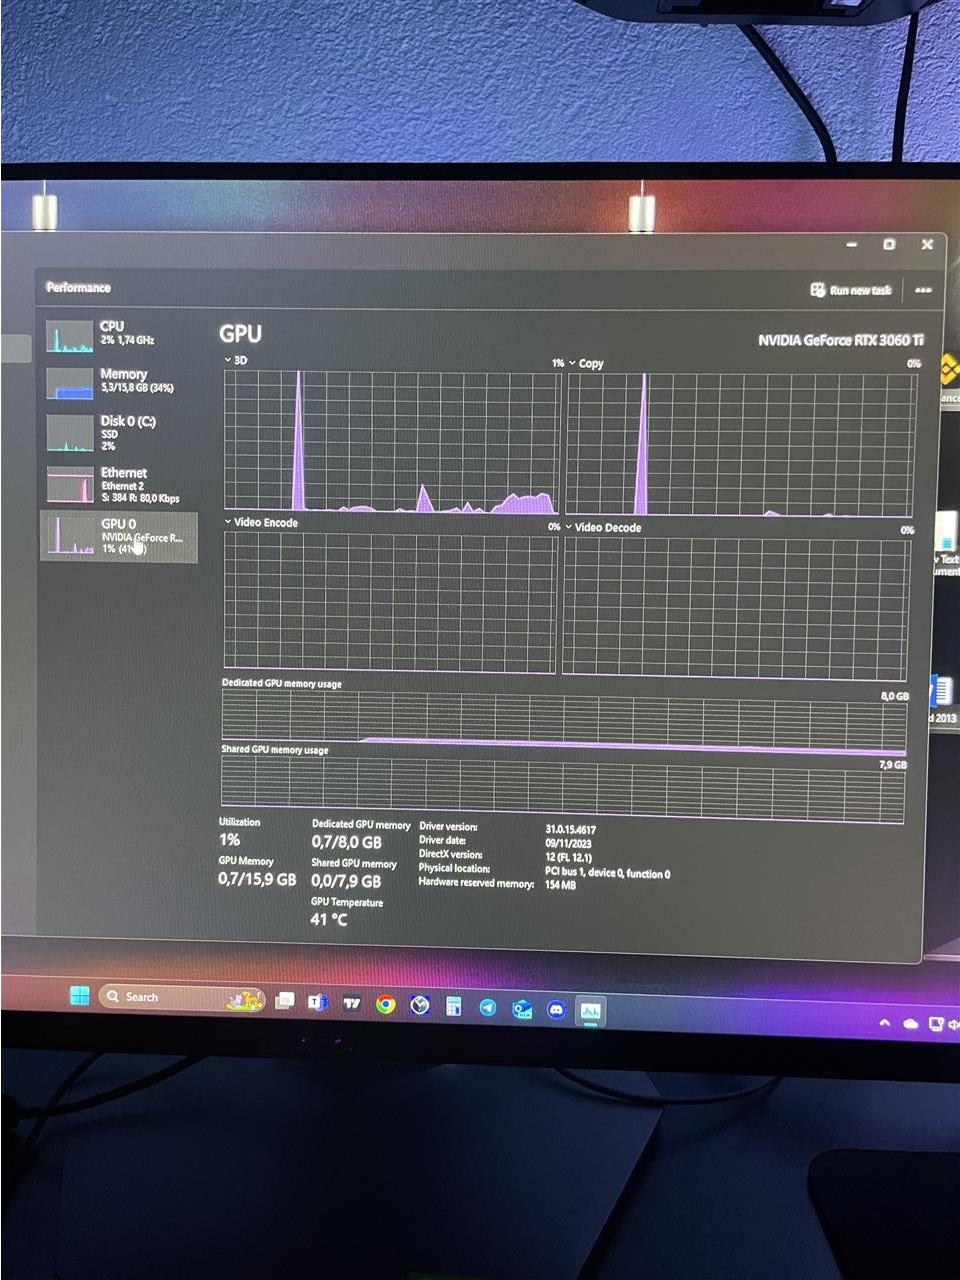960x1280 pixels.
Task: Select the GPU 0 sidebar entry
Action: pyautogui.click(x=118, y=536)
